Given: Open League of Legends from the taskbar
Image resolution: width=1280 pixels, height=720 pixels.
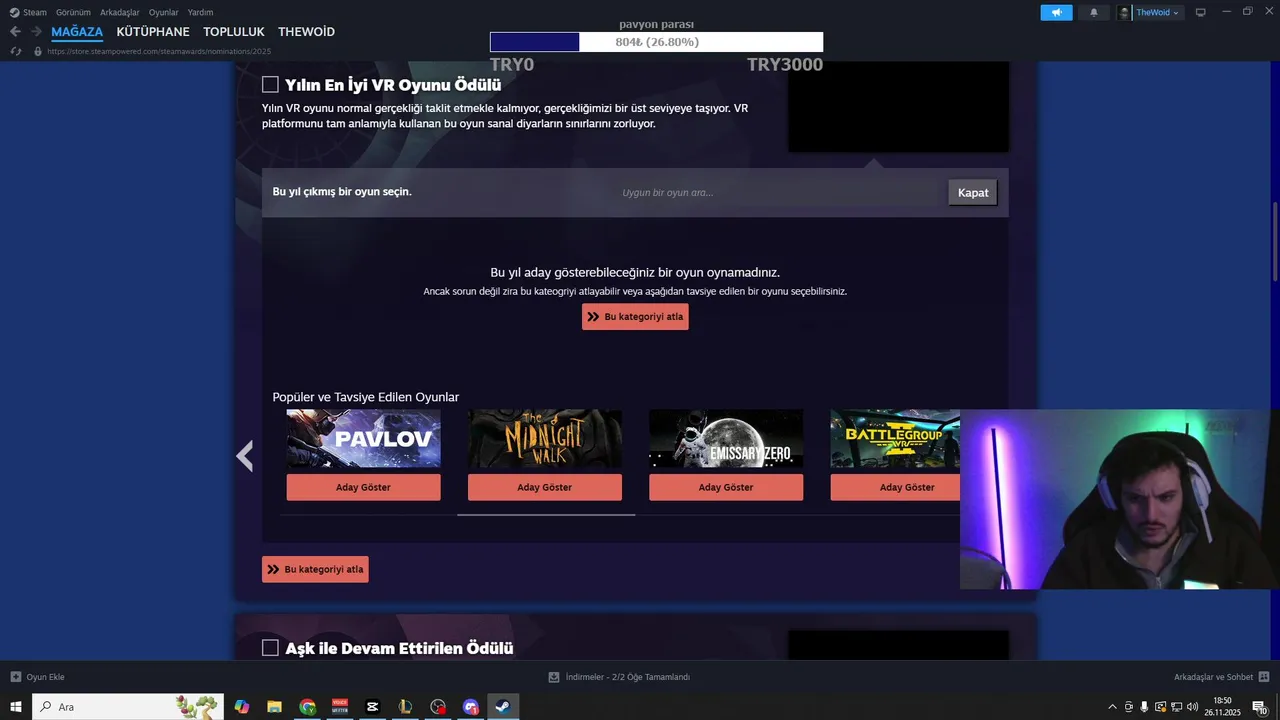Looking at the screenshot, I should 405,707.
